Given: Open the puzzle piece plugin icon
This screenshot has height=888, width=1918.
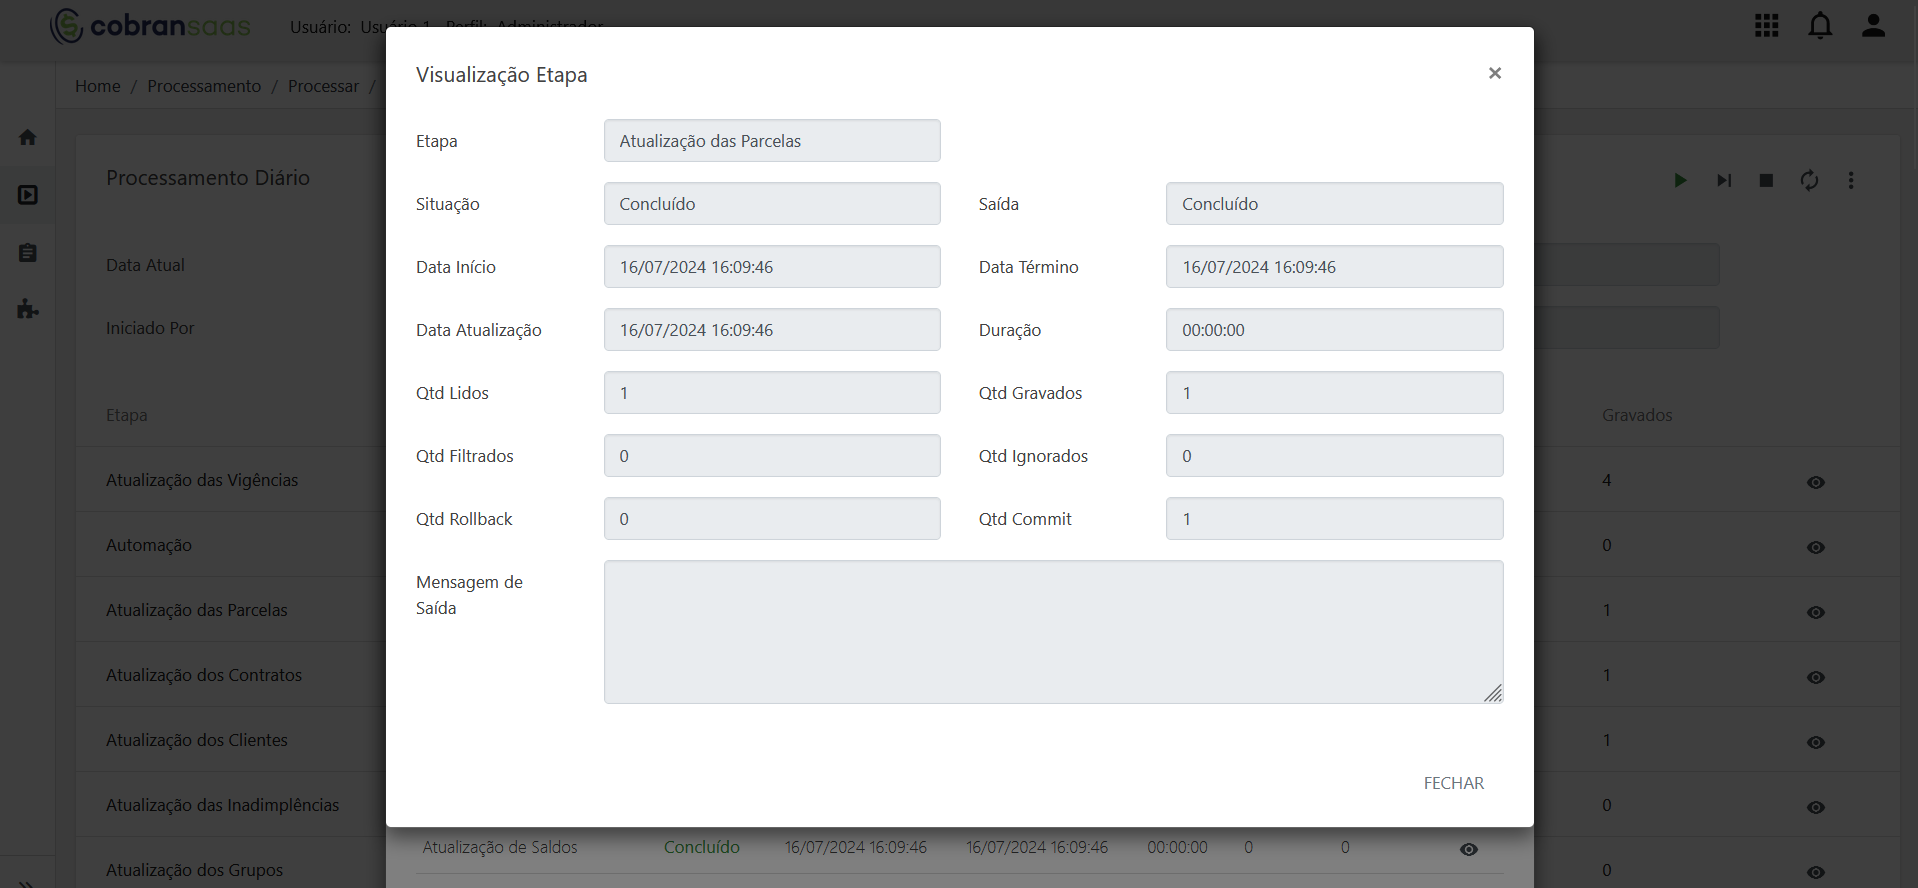Looking at the screenshot, I should click(28, 309).
